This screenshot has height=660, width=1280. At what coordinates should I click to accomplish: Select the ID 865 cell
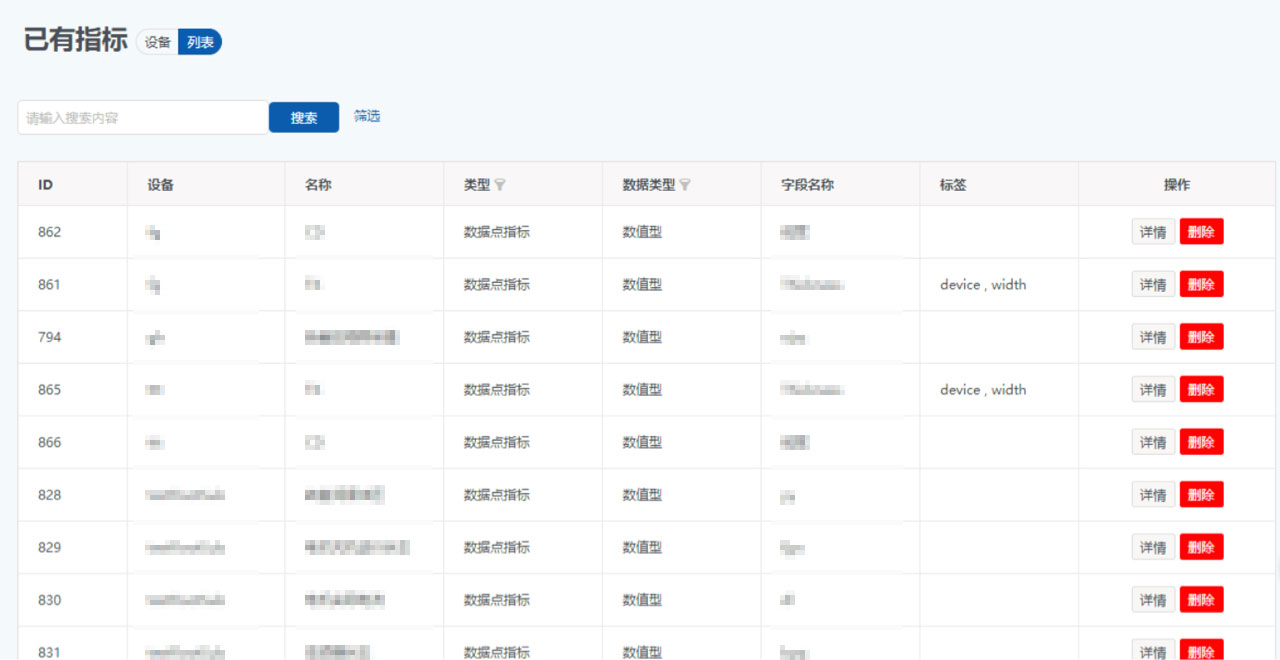50,390
